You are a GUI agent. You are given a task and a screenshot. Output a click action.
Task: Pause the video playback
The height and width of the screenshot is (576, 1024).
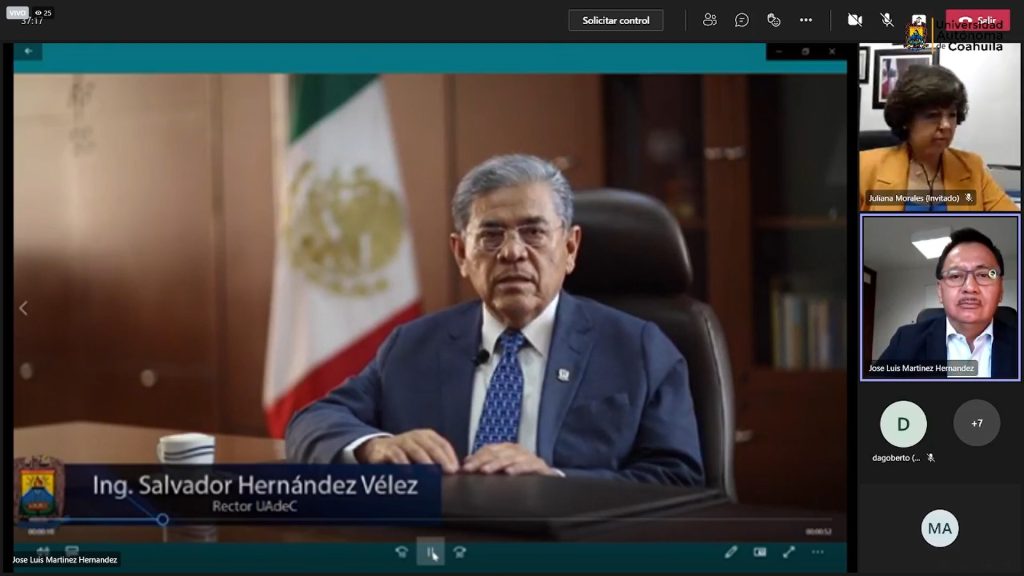(431, 551)
